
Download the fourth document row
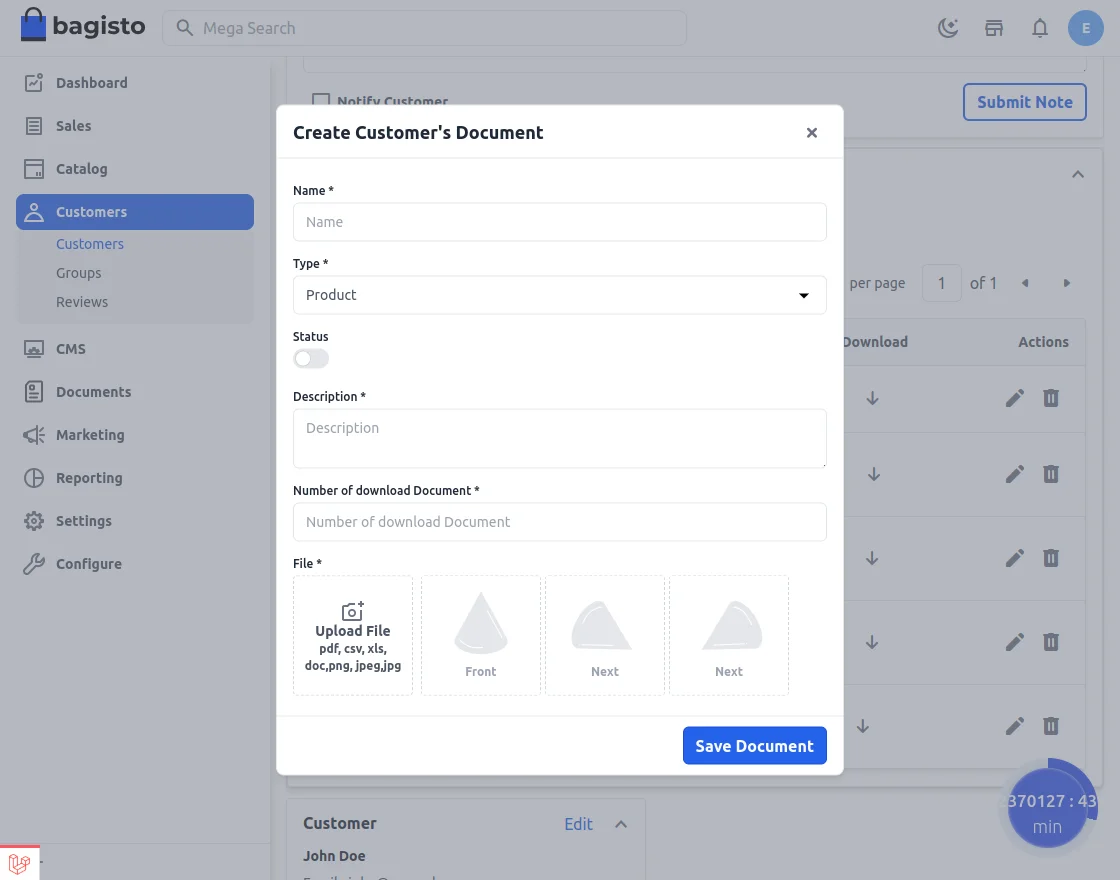click(x=872, y=642)
